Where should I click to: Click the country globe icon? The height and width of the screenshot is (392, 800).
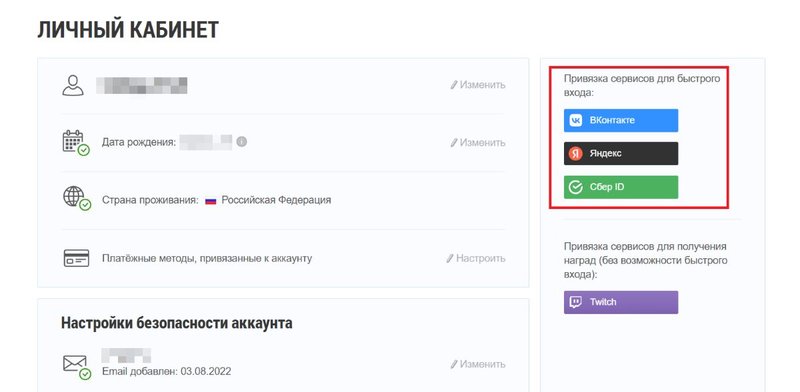coord(76,199)
